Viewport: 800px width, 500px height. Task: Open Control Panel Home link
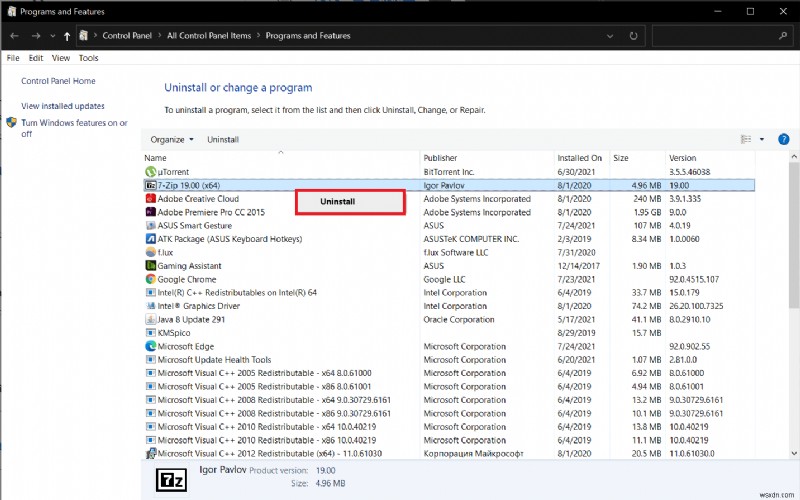[x=58, y=81]
